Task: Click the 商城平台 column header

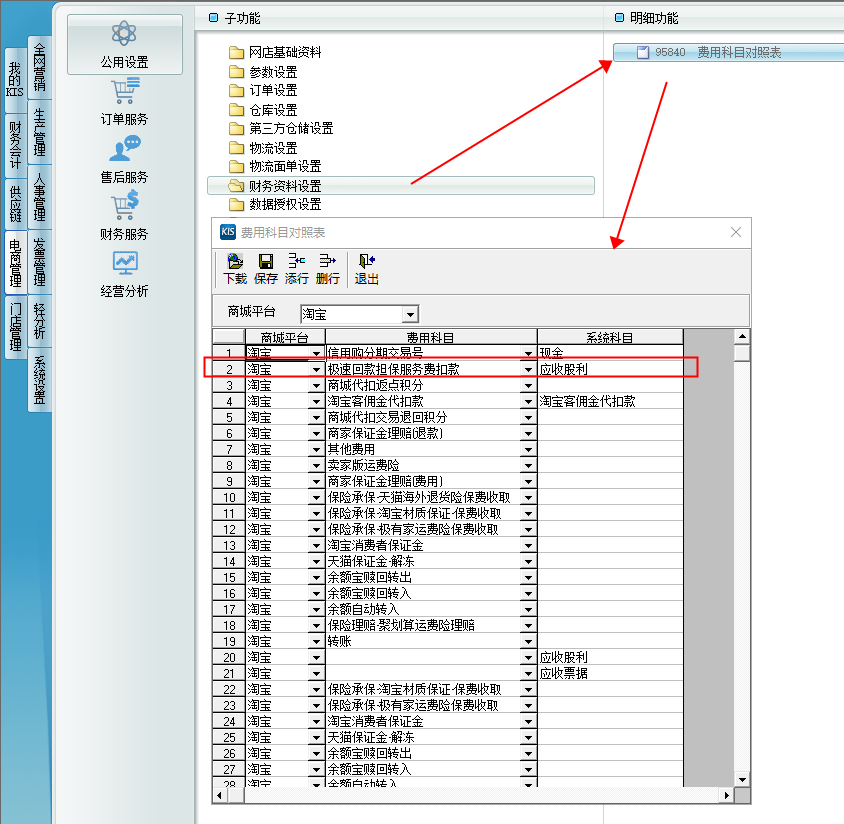Action: click(x=285, y=337)
